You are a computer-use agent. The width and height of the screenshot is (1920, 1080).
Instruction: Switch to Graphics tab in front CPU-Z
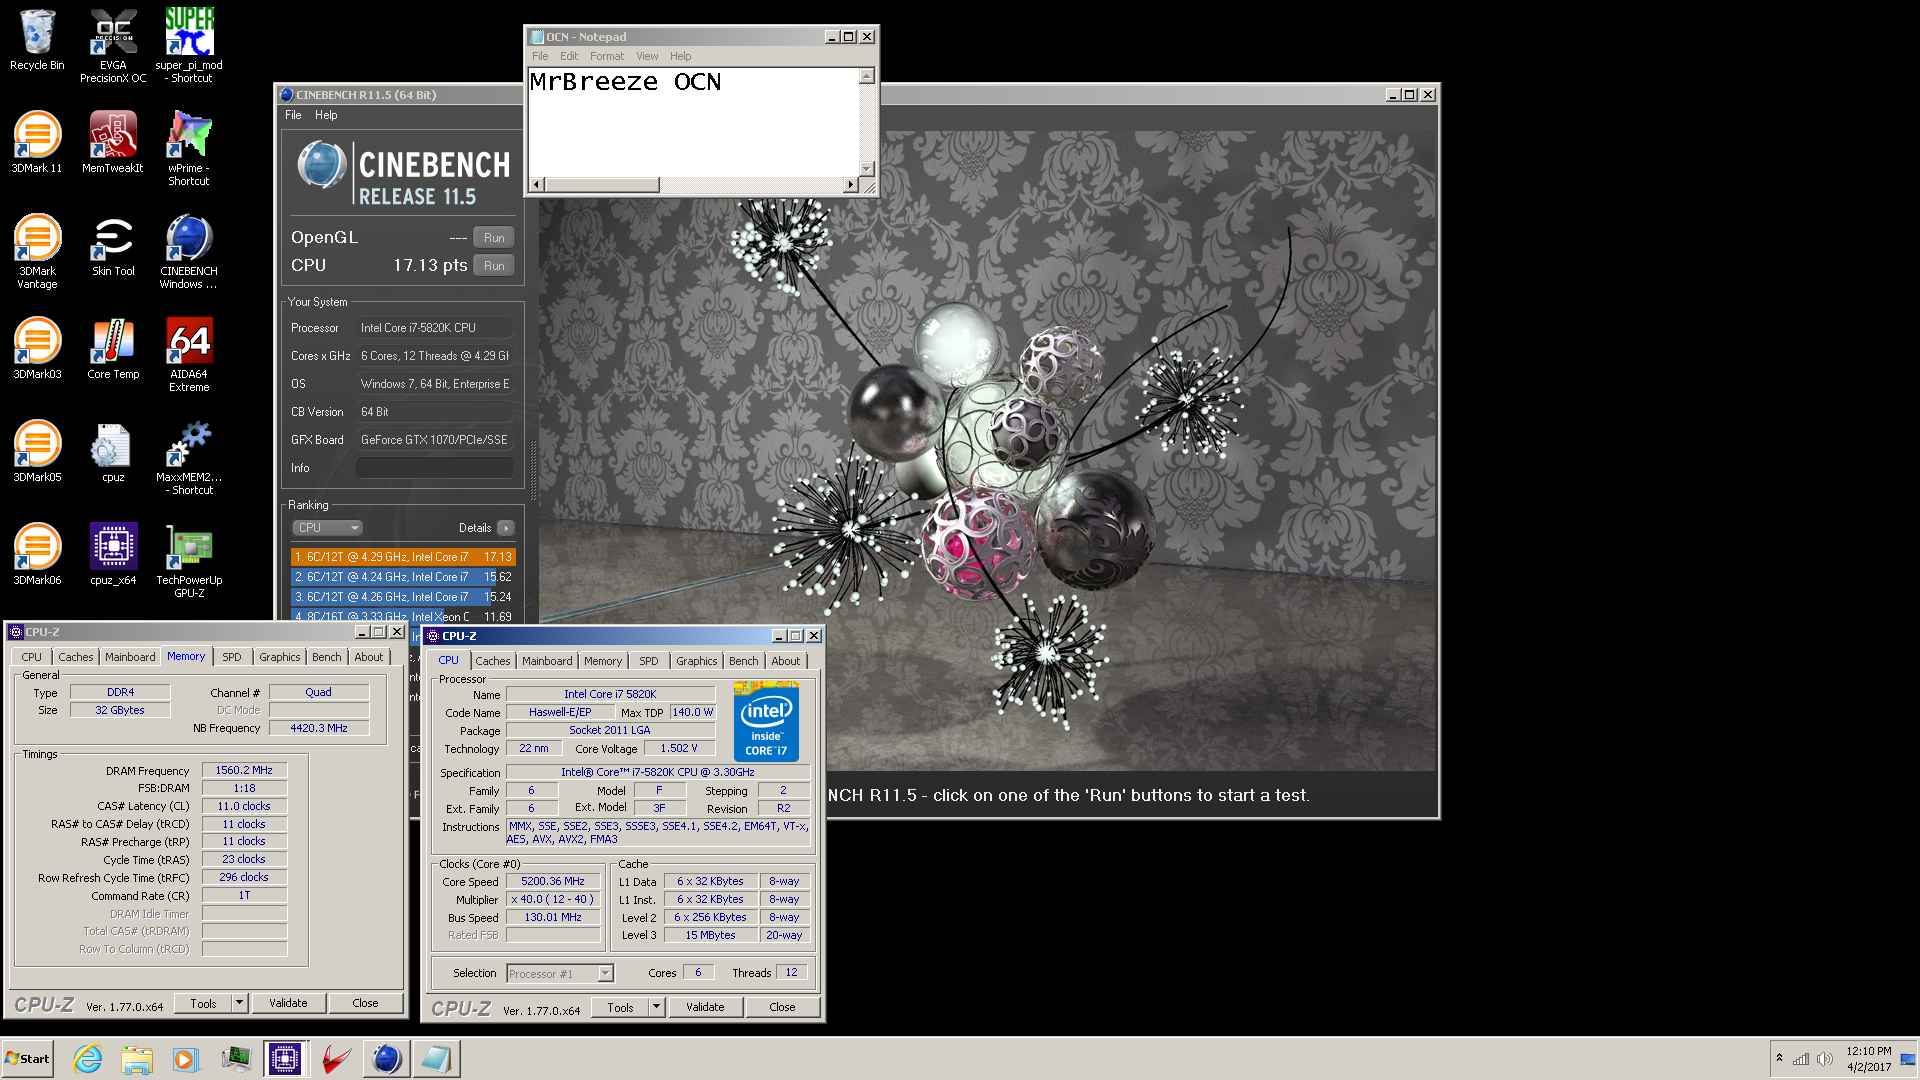pyautogui.click(x=696, y=661)
